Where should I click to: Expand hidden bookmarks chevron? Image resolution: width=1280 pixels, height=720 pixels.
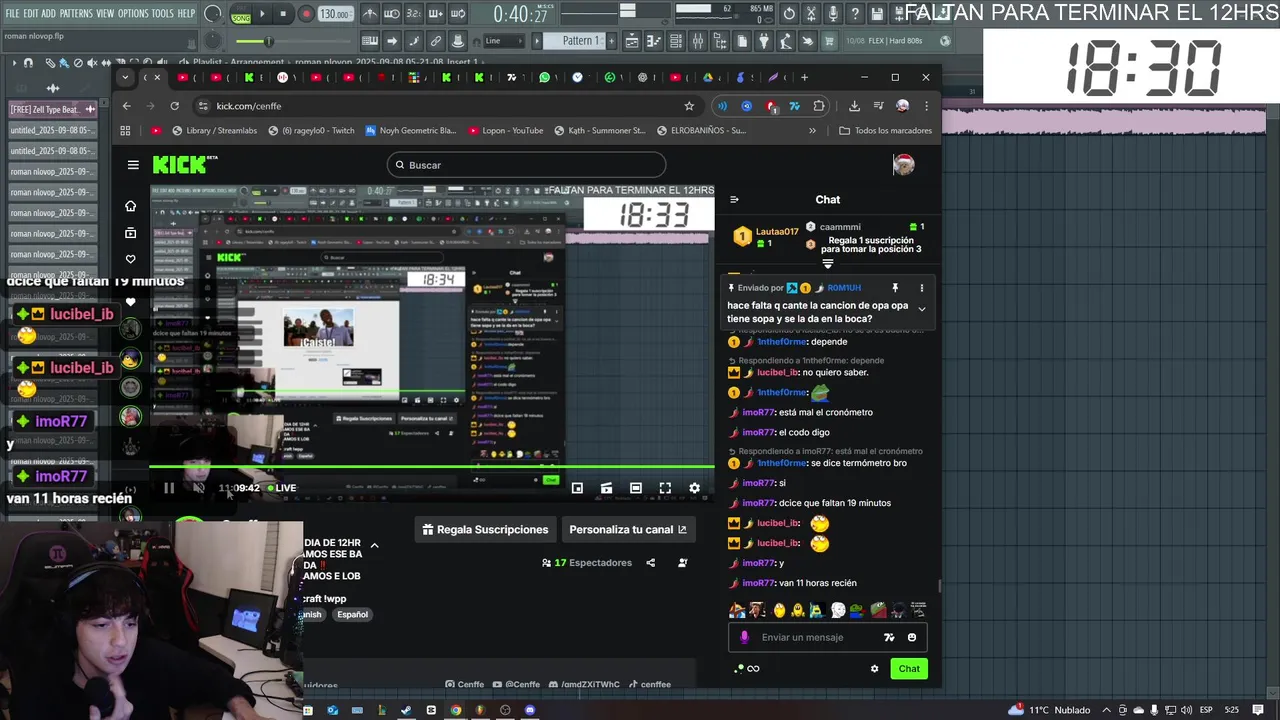(x=812, y=130)
